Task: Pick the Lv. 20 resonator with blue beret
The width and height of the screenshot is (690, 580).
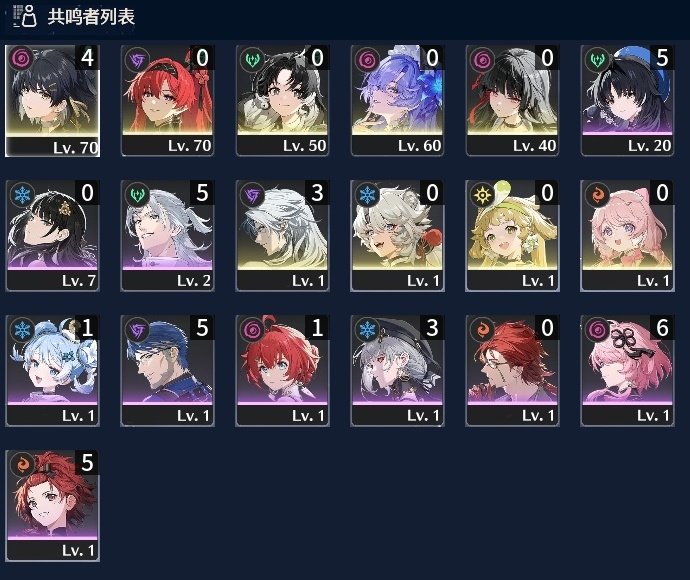Action: click(x=628, y=101)
